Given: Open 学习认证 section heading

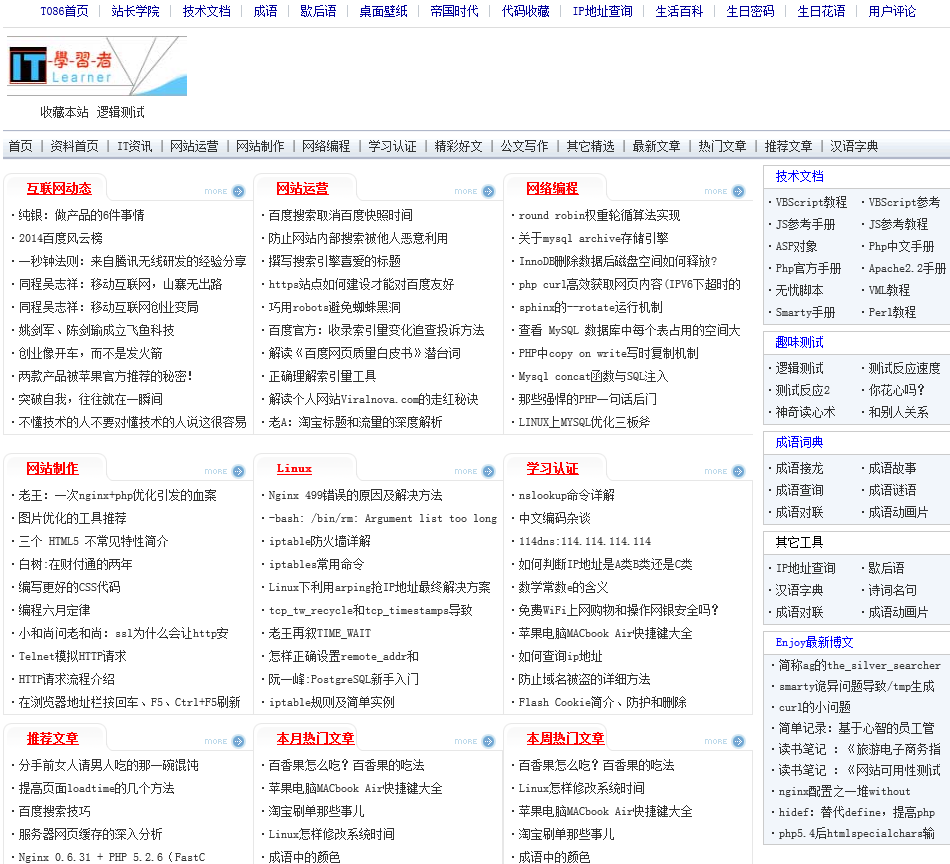Looking at the screenshot, I should [552, 468].
